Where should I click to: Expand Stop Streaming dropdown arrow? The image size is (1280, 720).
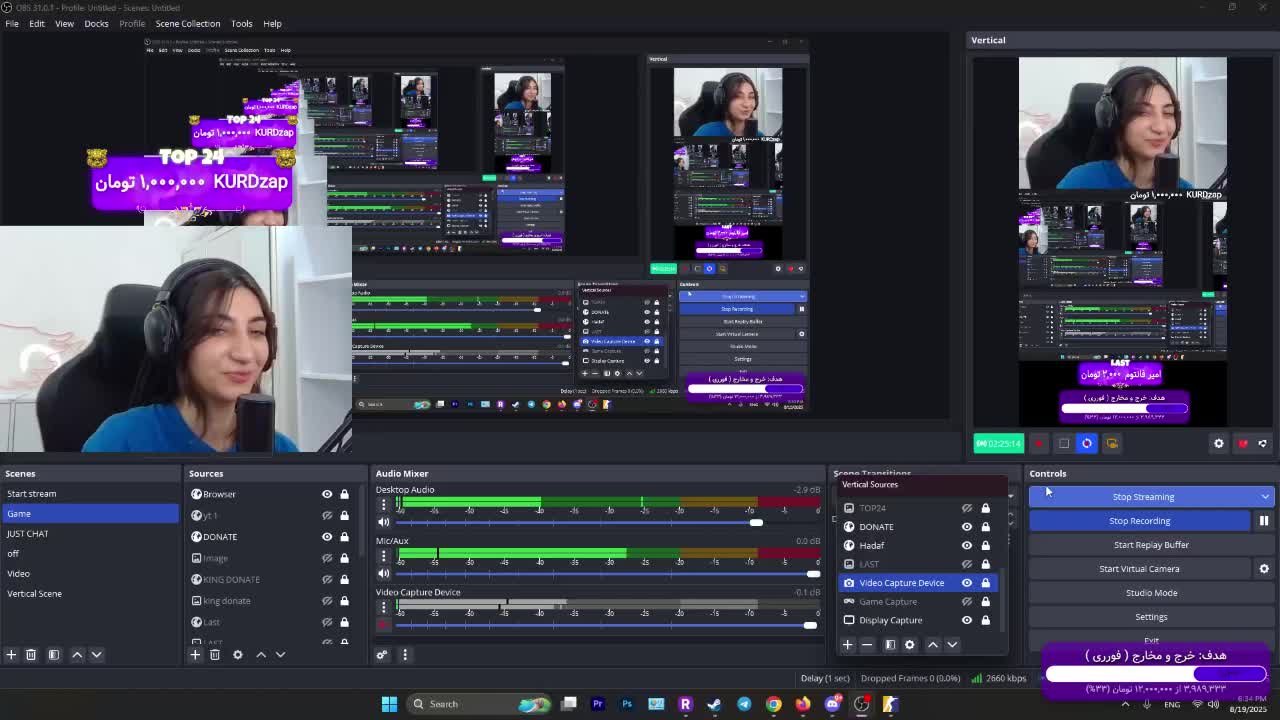tap(1265, 497)
